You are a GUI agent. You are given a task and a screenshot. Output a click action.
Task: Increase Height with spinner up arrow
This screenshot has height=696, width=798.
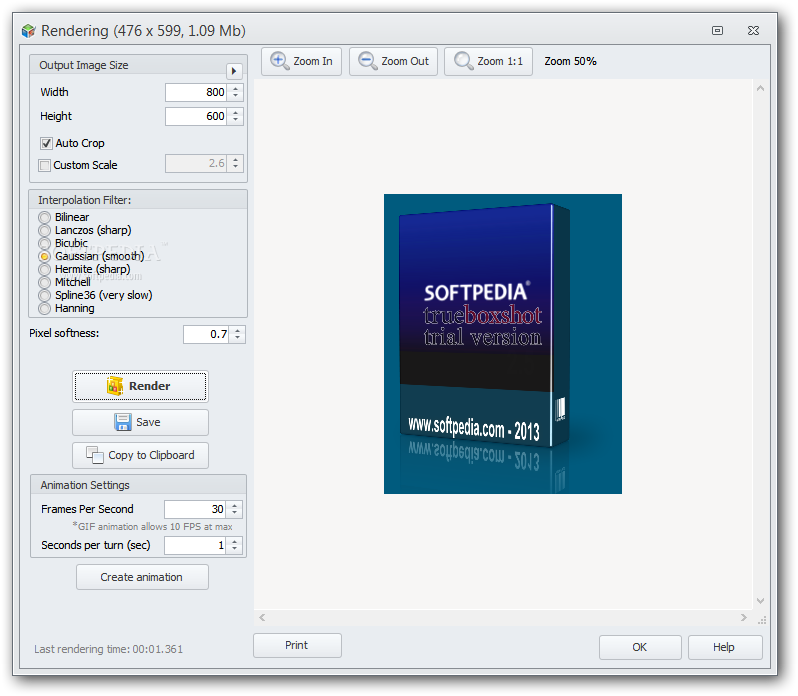(x=235, y=112)
